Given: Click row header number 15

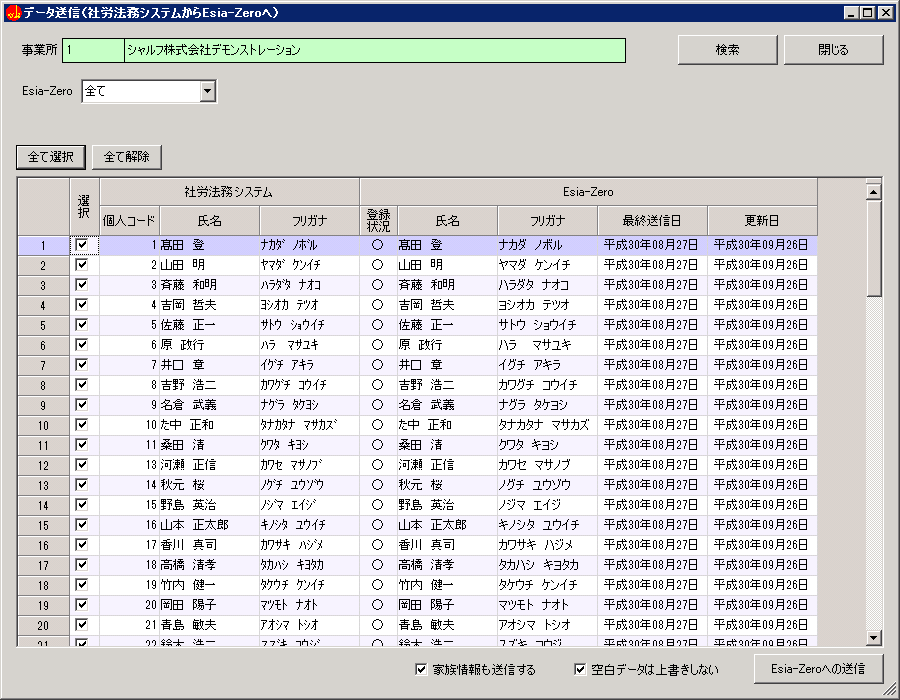Looking at the screenshot, I should tap(44, 525).
